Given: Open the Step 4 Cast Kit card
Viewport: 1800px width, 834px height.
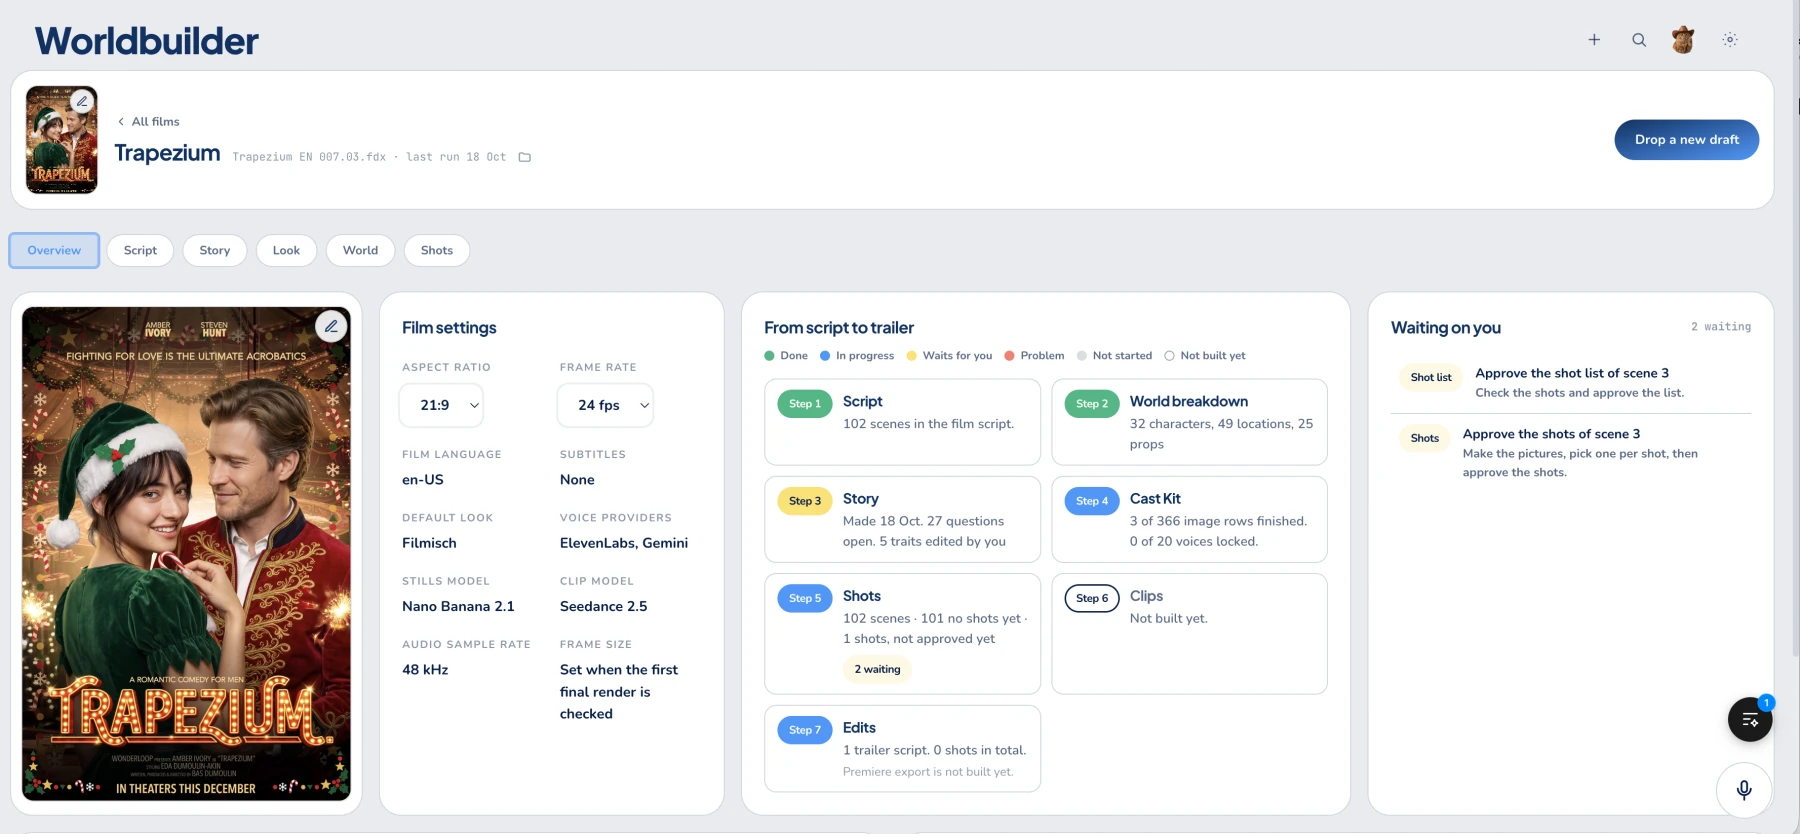Looking at the screenshot, I should [x=1189, y=519].
